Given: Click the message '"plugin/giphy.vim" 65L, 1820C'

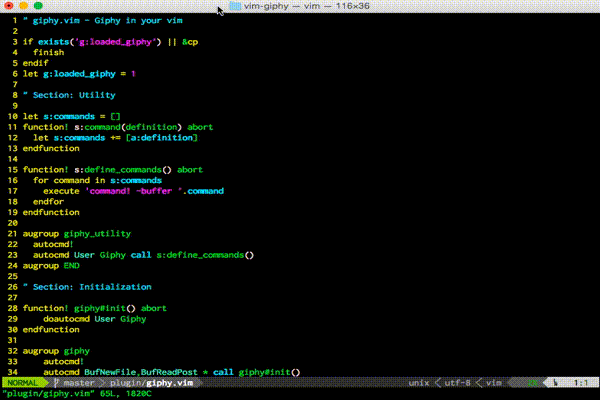Looking at the screenshot, I should [x=77, y=393].
